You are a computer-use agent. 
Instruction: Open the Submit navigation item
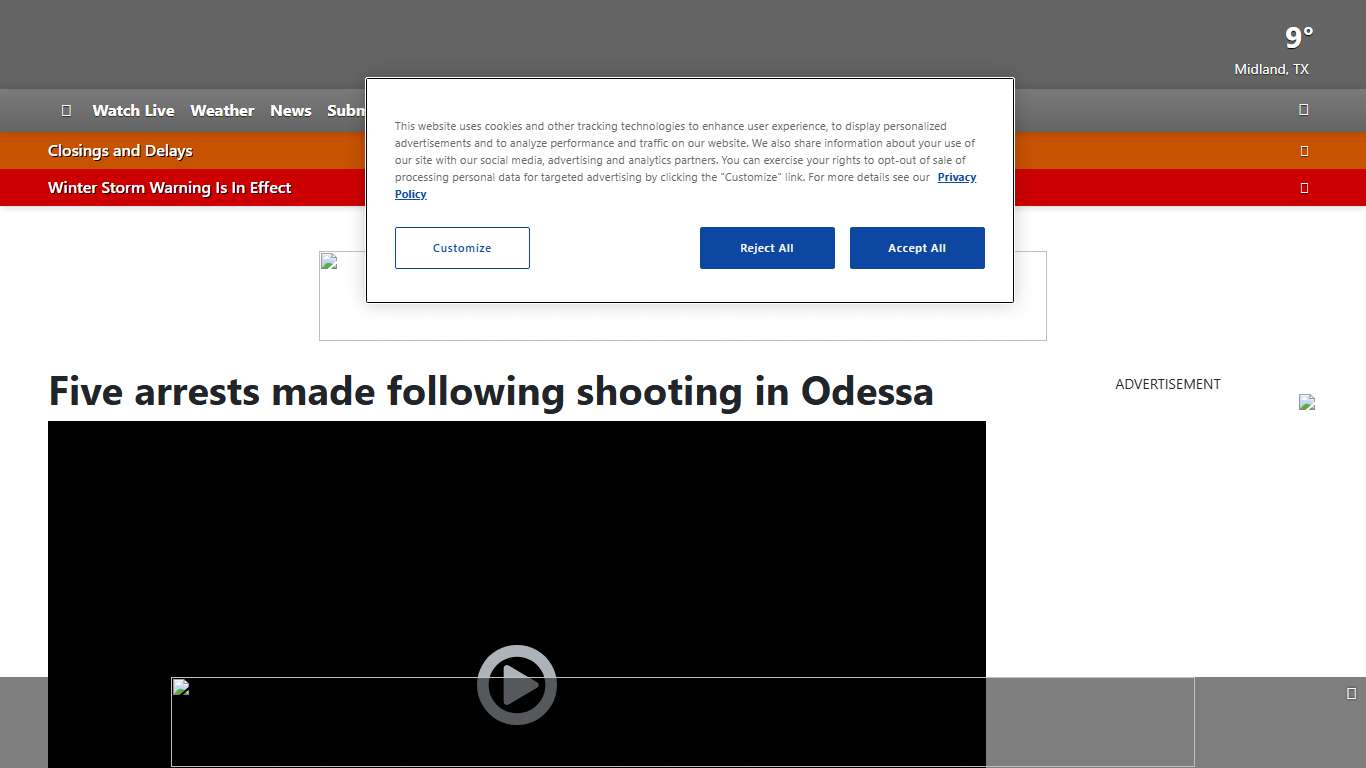(348, 110)
